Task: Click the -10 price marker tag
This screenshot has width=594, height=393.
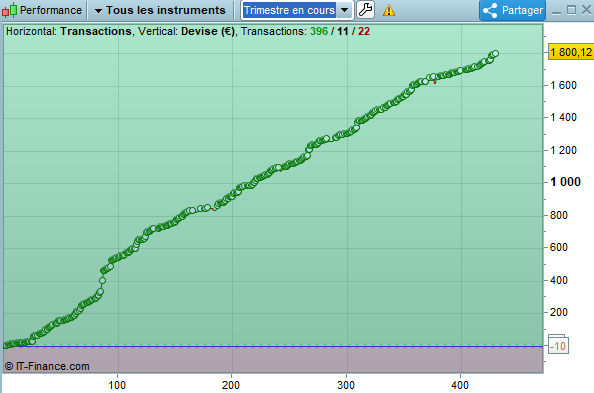Action: 558,346
